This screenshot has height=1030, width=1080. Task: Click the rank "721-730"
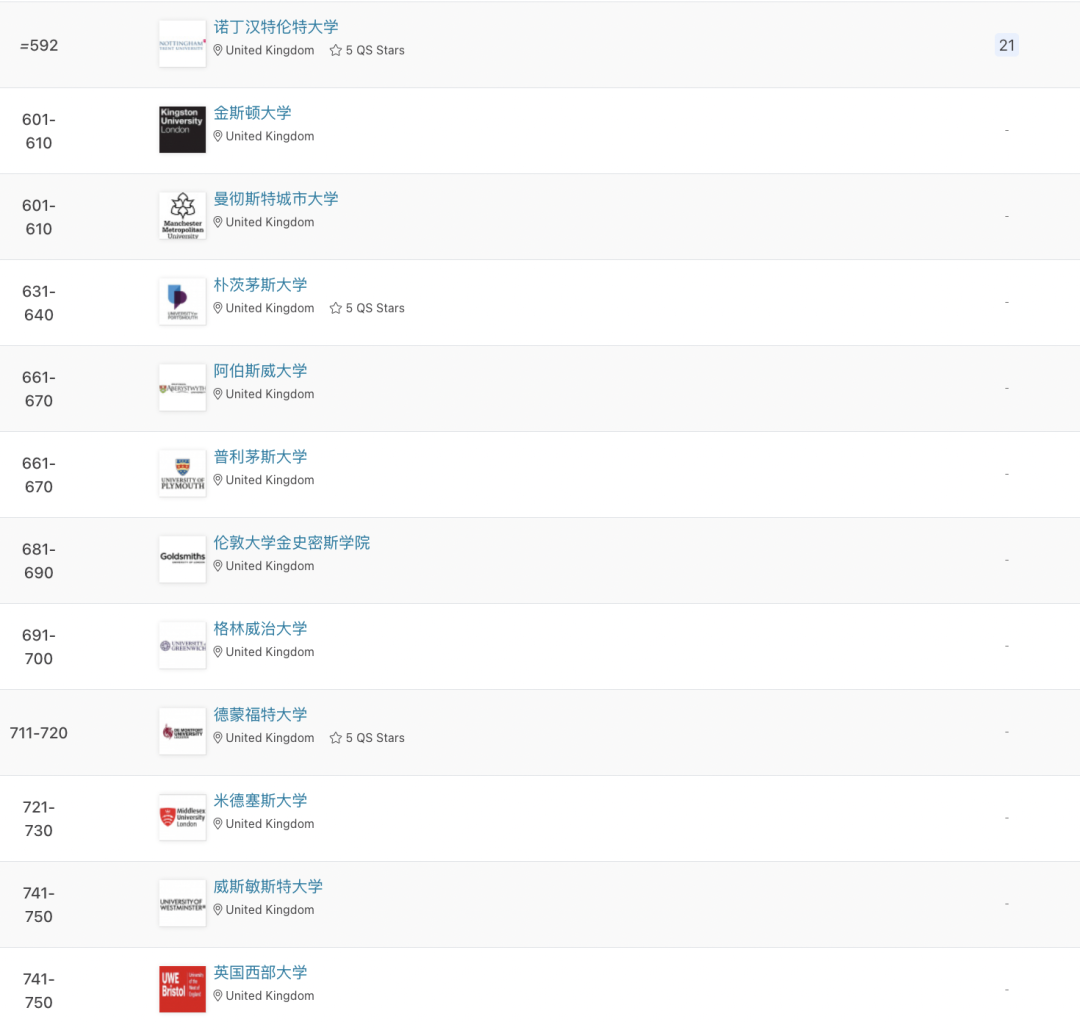(x=39, y=818)
